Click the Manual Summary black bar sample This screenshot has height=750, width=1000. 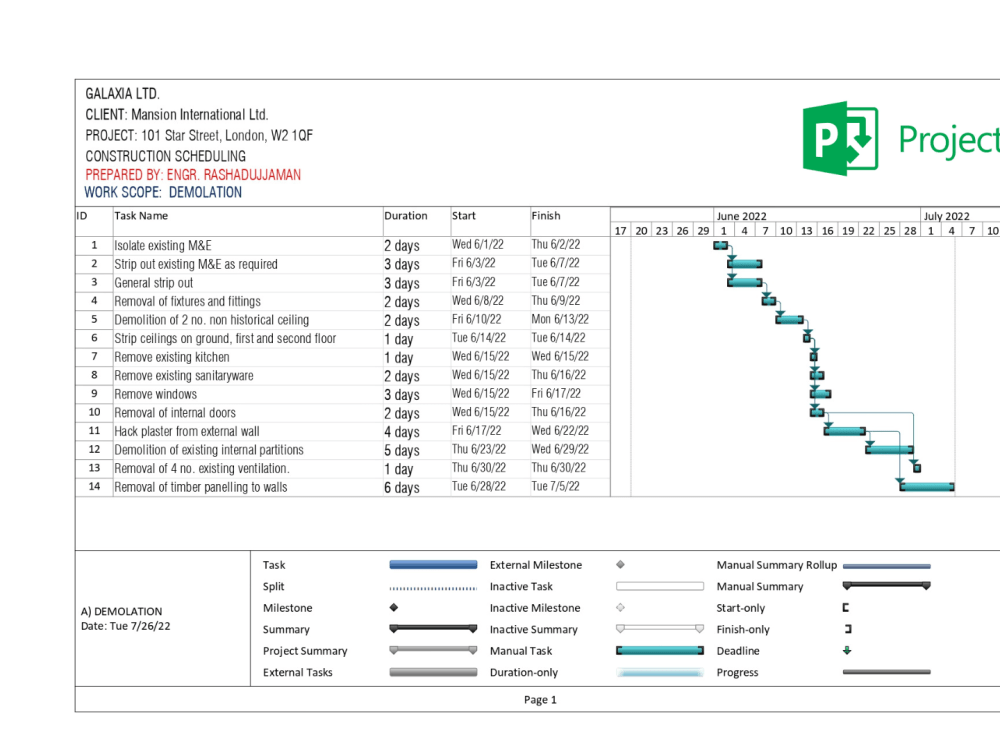coord(886,585)
